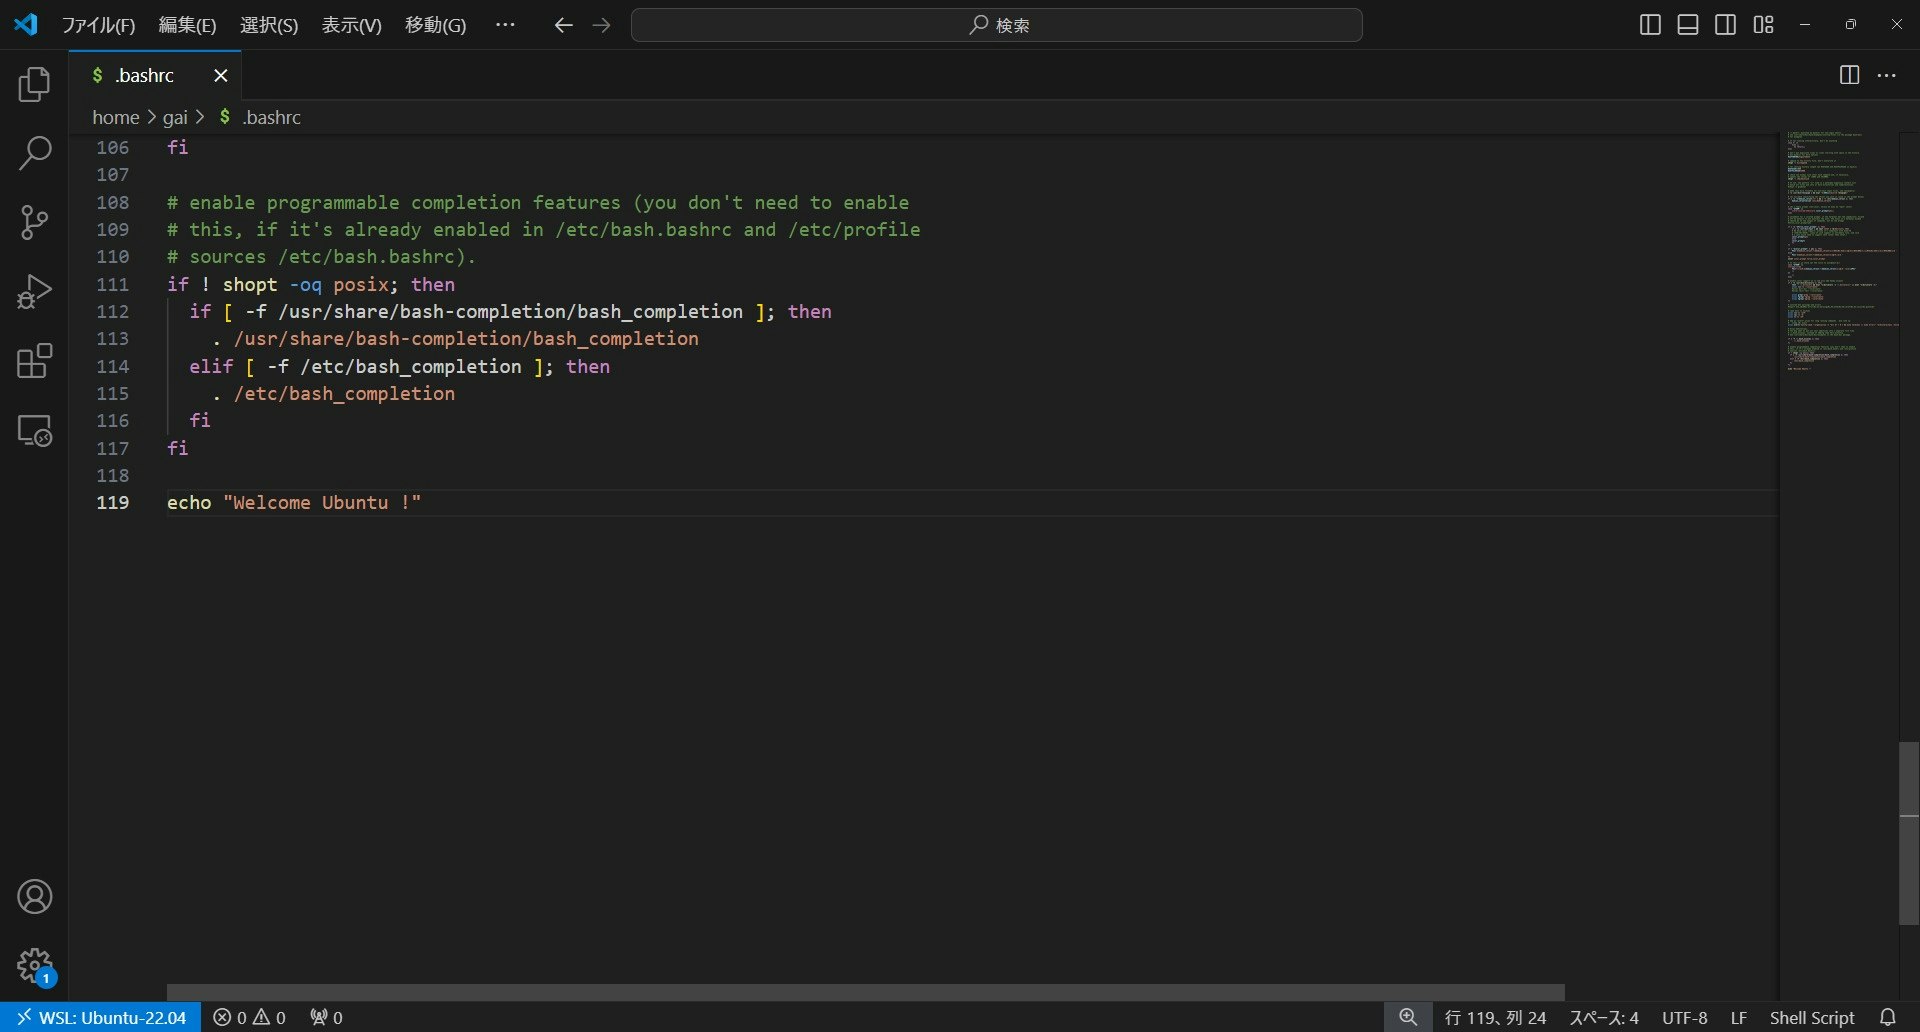Go back with the left arrow
The width and height of the screenshot is (1920, 1032).
[x=563, y=25]
